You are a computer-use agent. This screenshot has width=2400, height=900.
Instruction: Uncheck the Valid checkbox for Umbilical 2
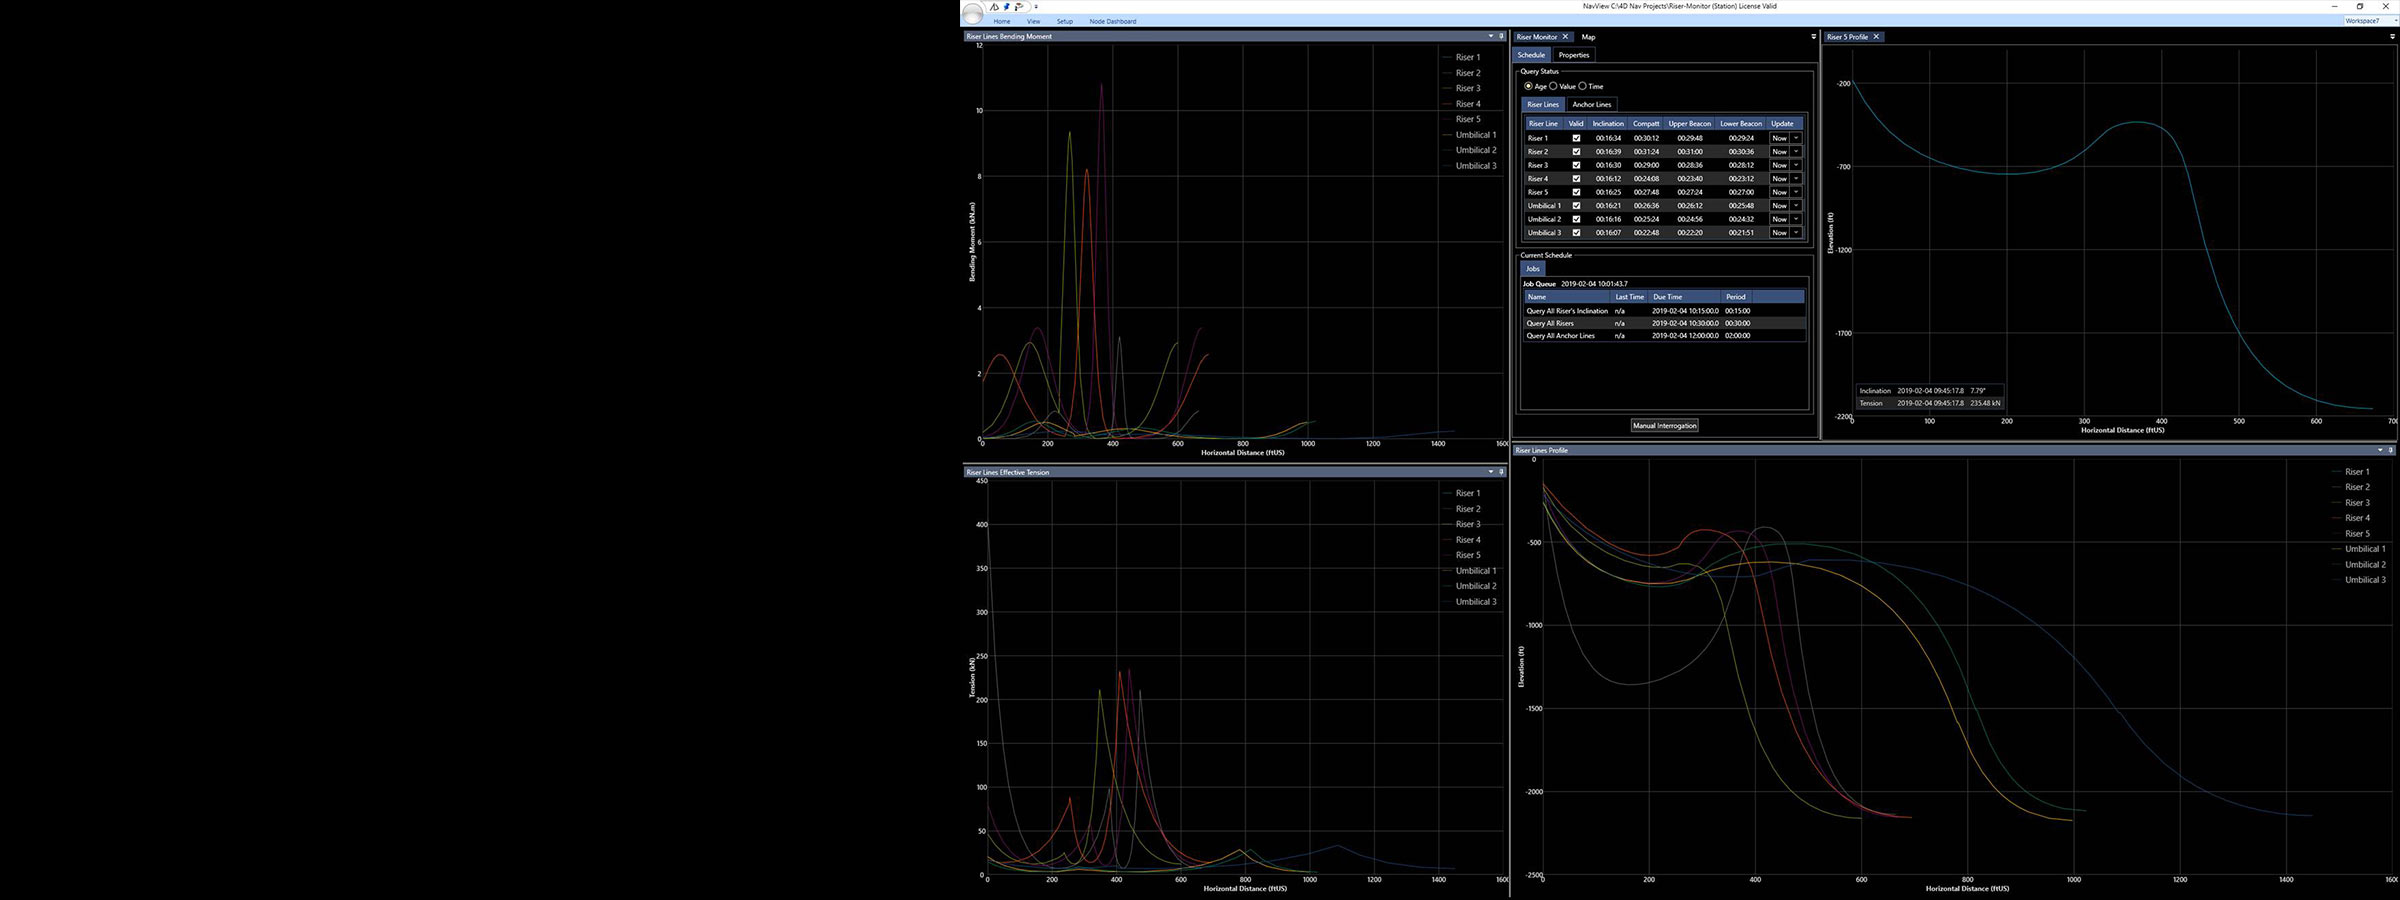click(1576, 219)
